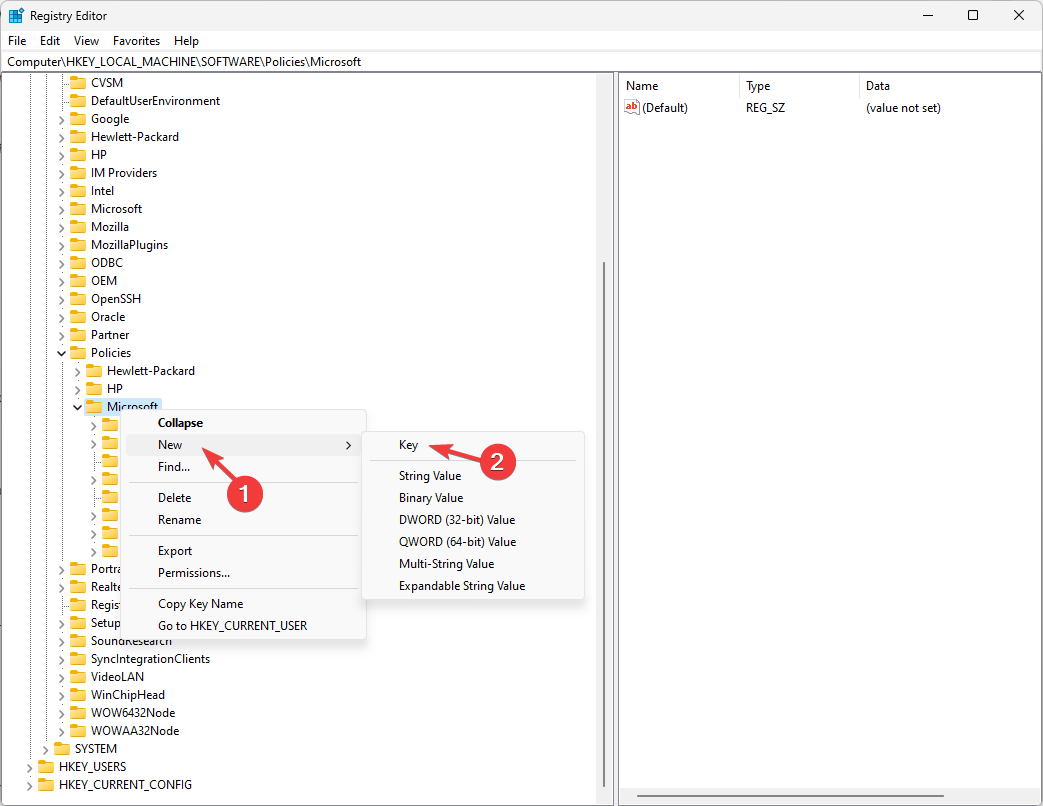Collapse the Policies key using its chevron

coord(62,352)
